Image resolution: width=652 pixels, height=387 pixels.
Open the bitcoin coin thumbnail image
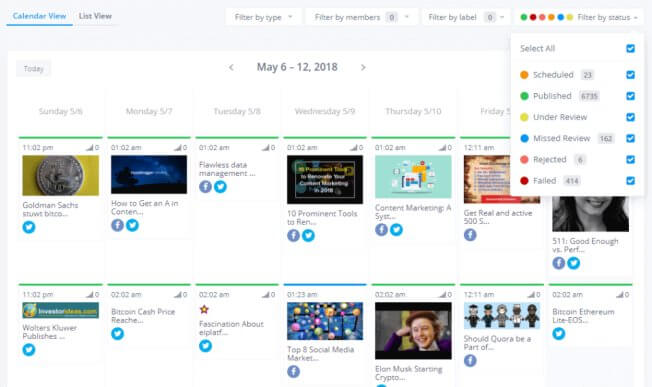coord(61,175)
